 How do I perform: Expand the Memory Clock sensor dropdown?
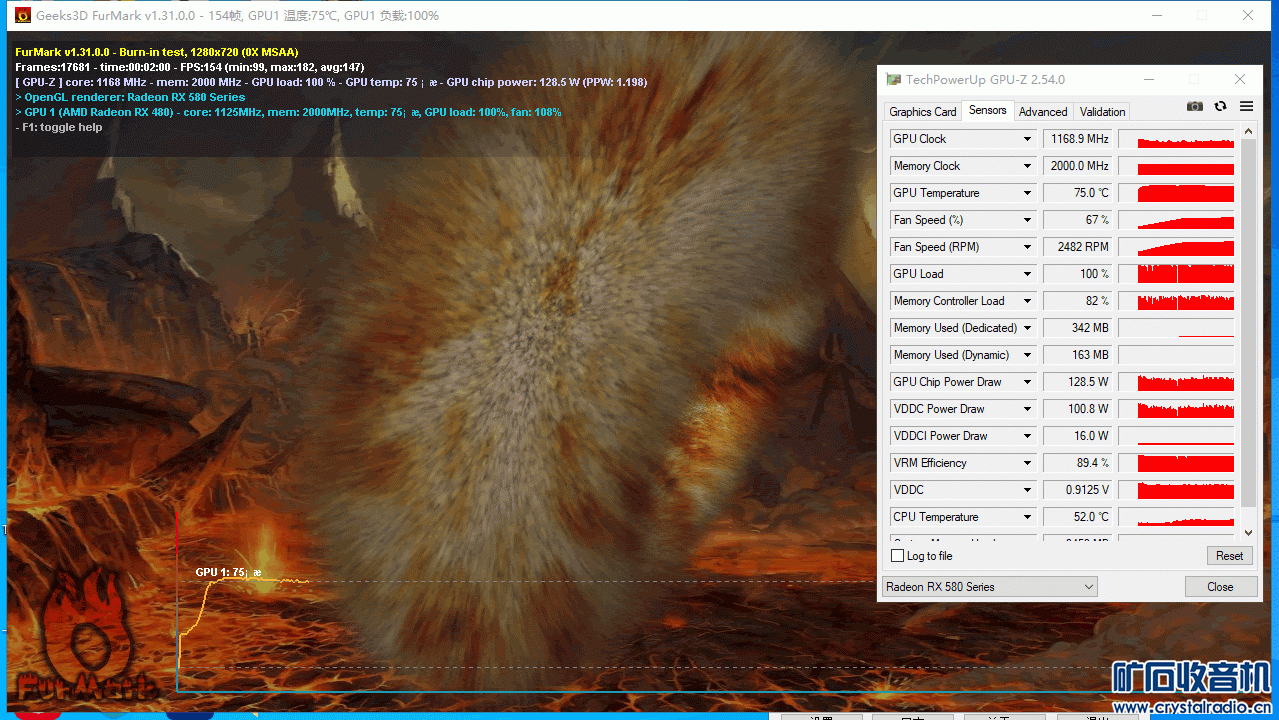point(1027,166)
